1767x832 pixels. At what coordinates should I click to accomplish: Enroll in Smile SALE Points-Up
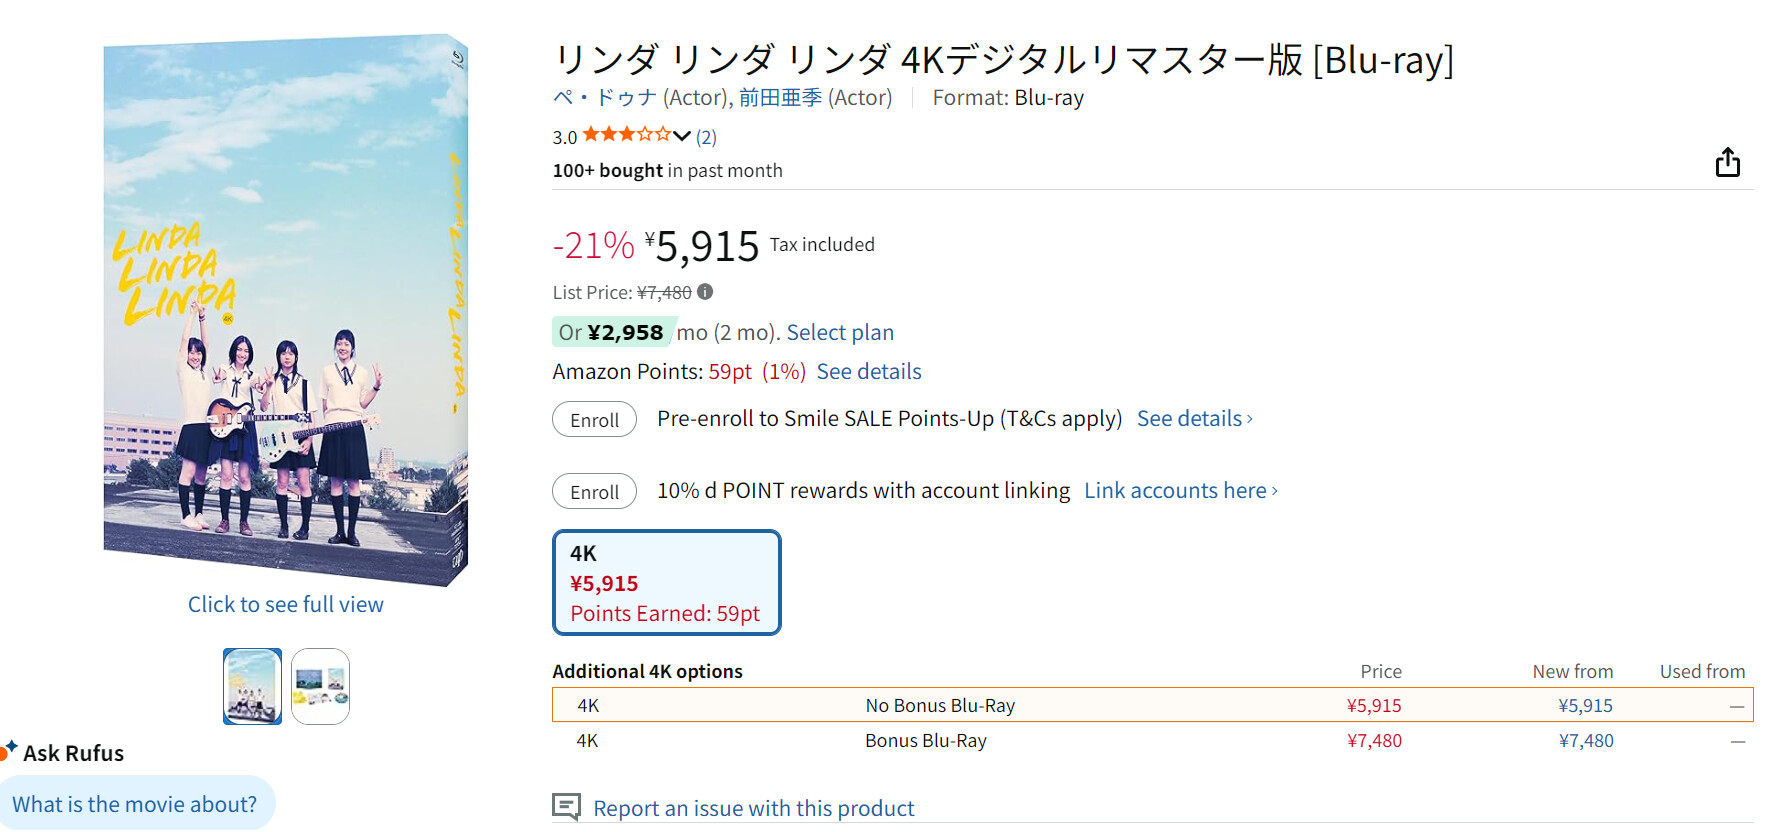(594, 420)
